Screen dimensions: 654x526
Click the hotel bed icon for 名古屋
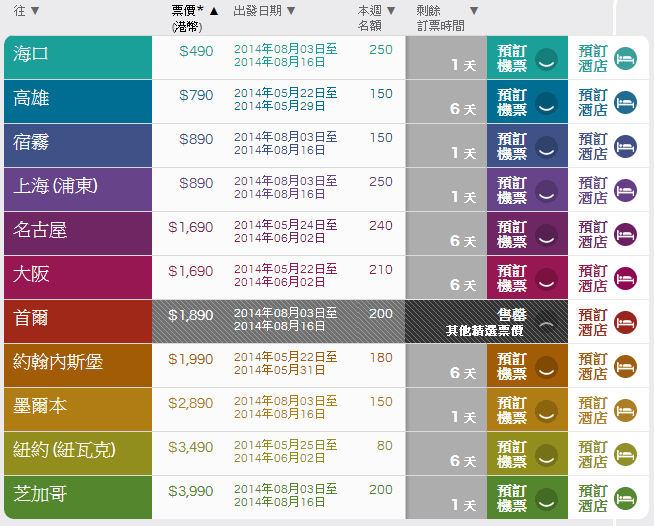pyautogui.click(x=625, y=234)
